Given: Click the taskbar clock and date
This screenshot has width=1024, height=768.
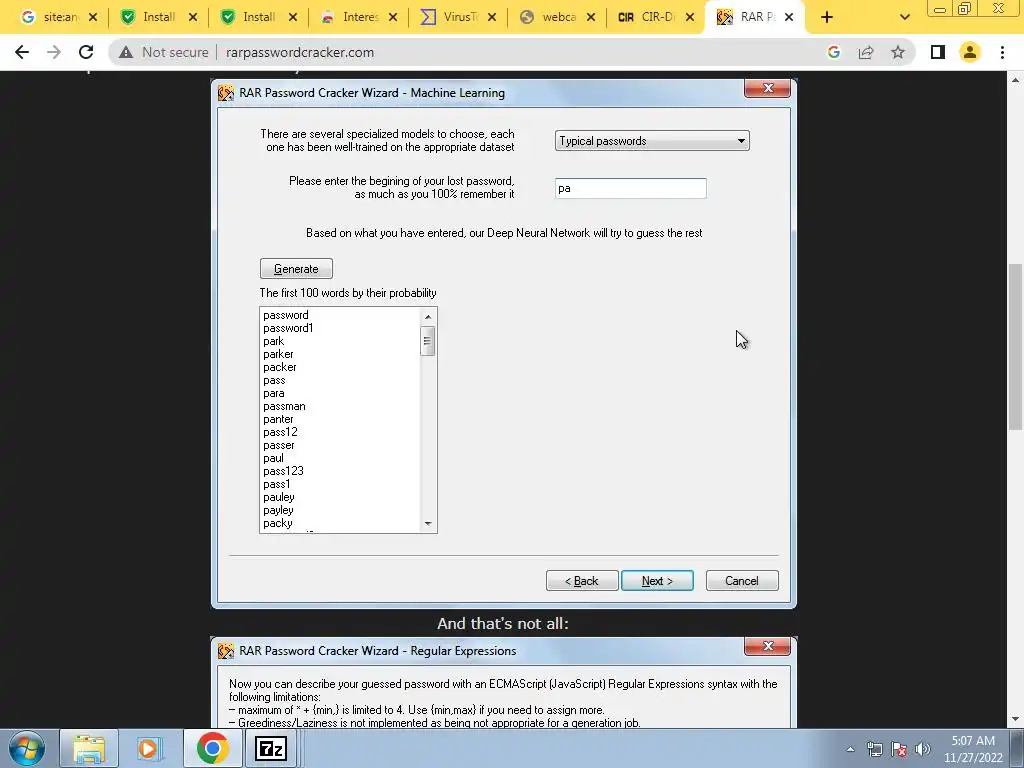Looking at the screenshot, I should (973, 749).
